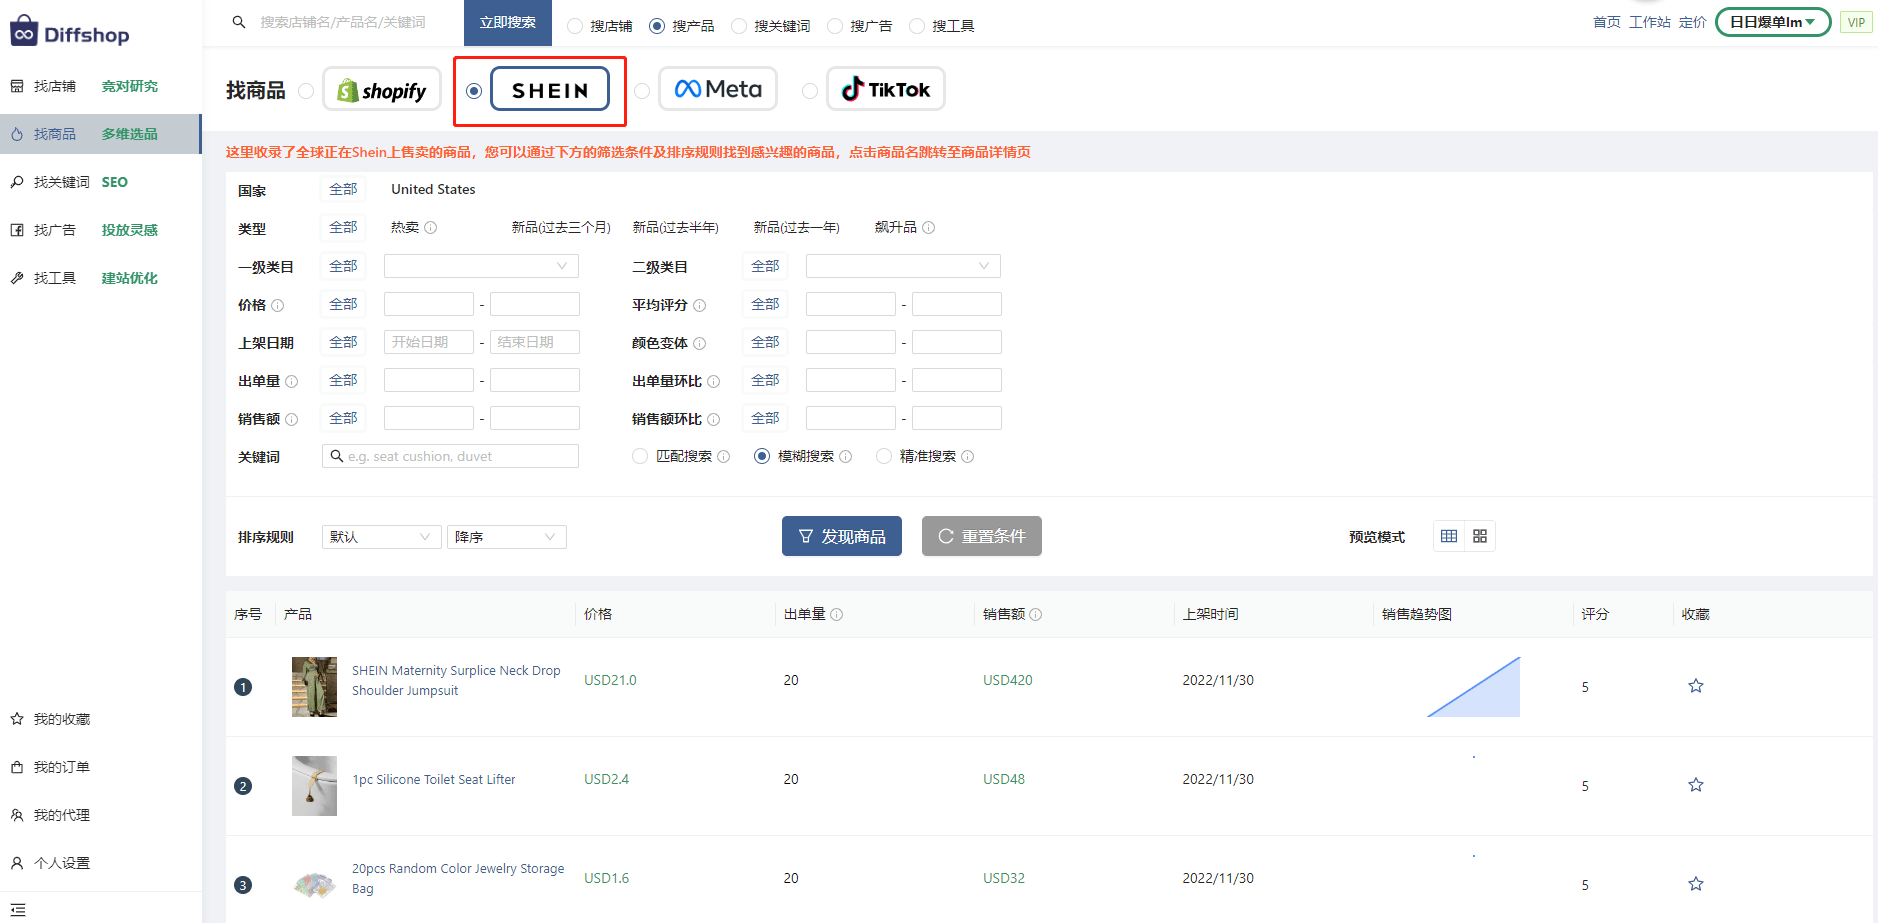Click the 重置条件 reset button
The width and height of the screenshot is (1878, 923).
click(982, 536)
